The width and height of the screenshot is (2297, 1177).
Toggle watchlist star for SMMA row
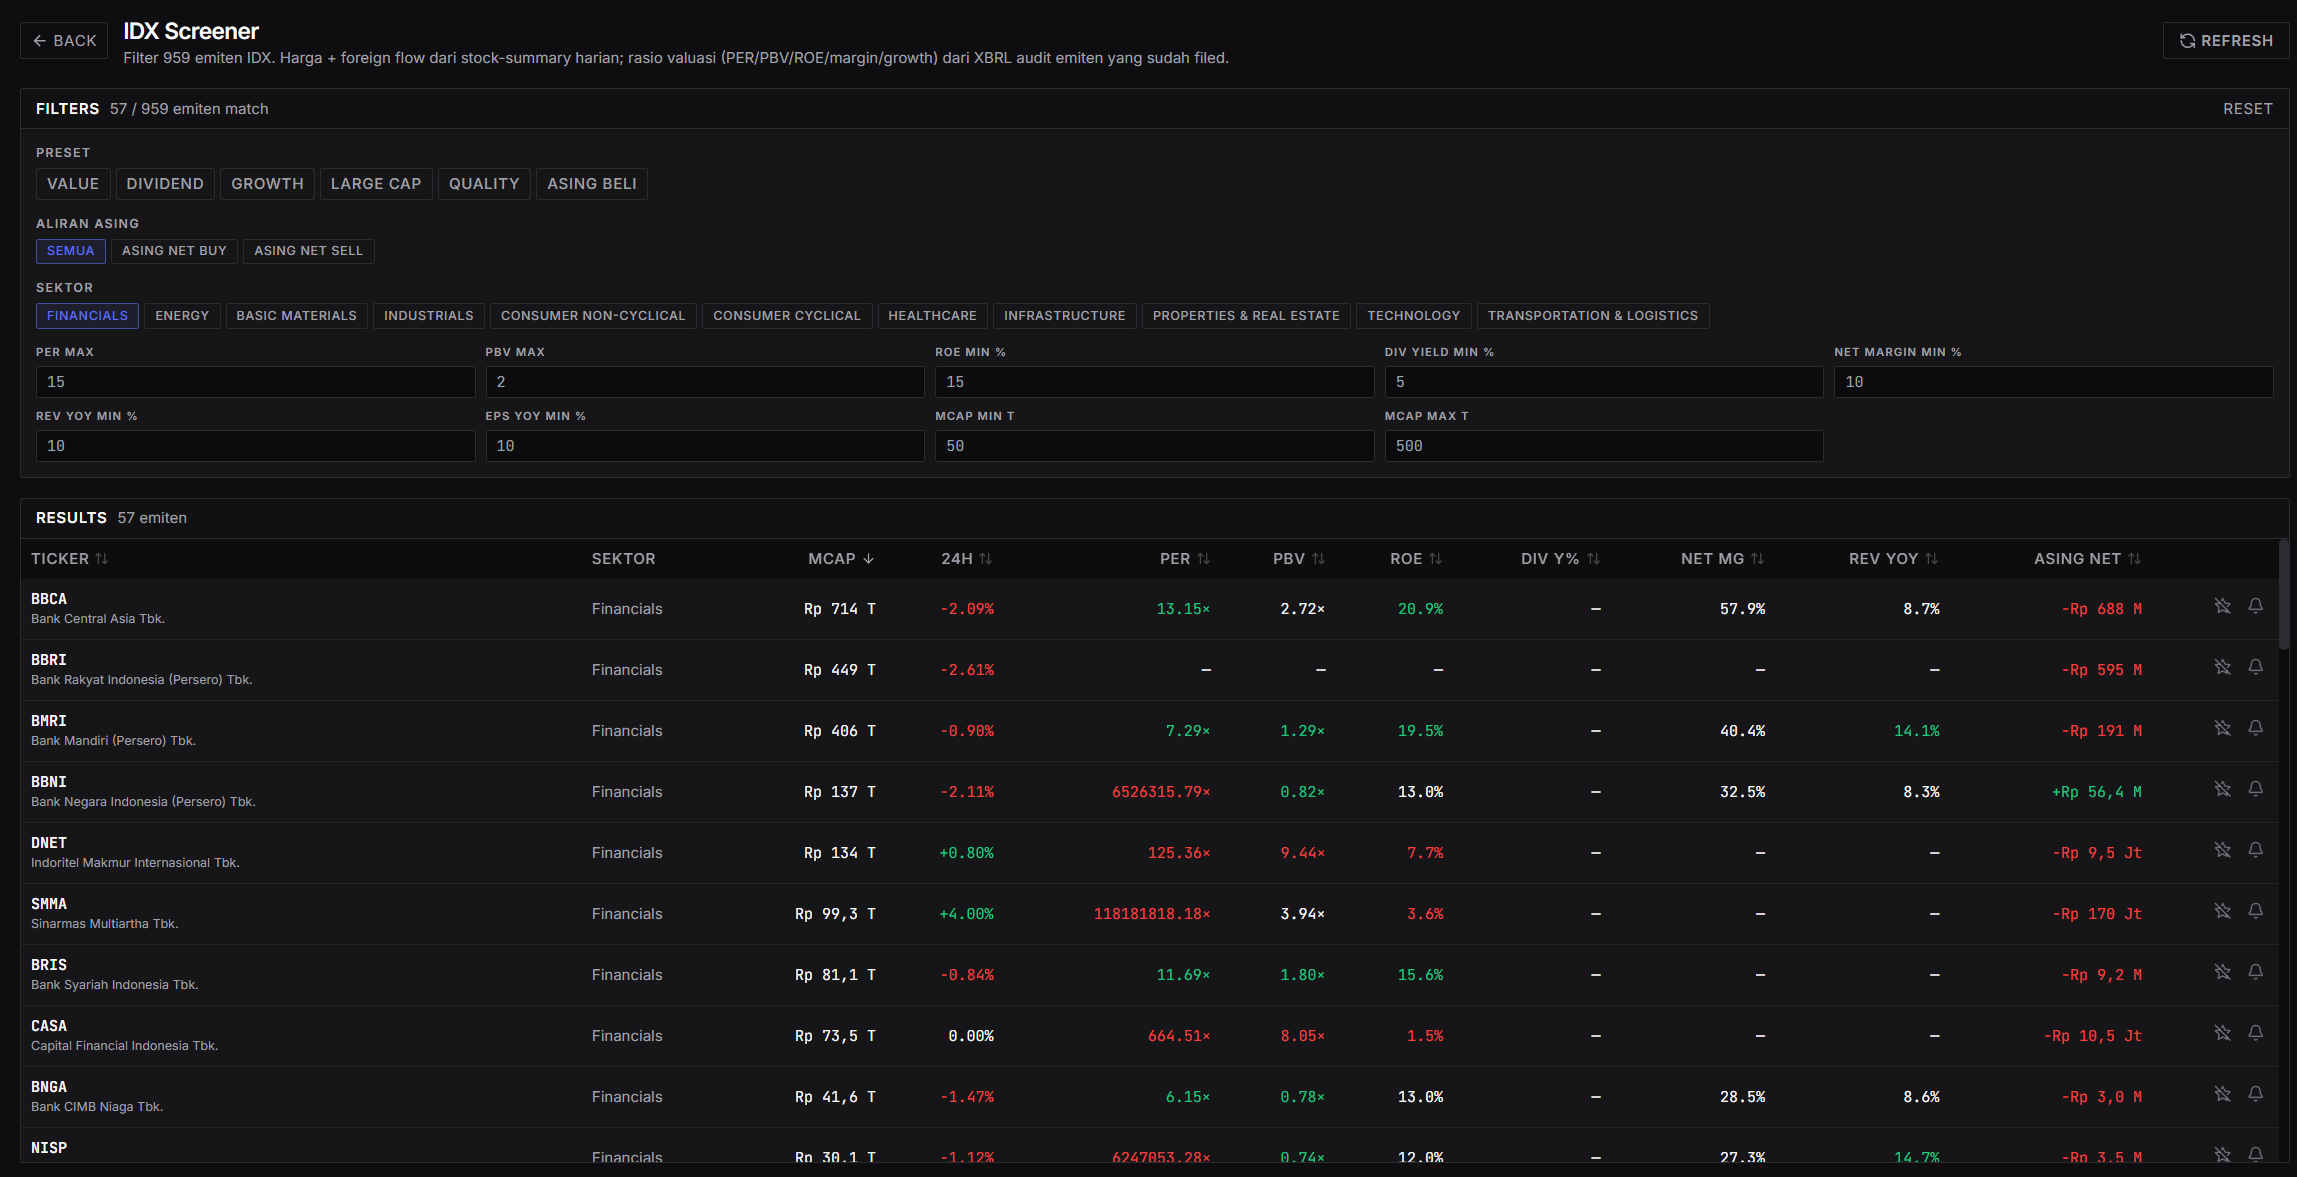click(x=2222, y=911)
